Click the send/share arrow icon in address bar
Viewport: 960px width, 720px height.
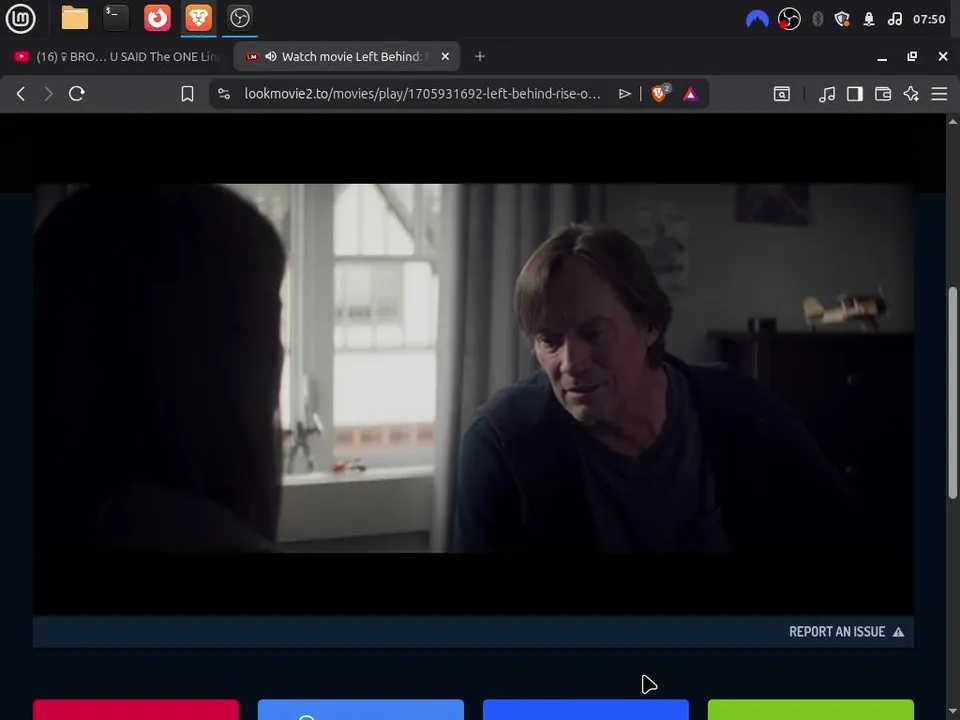click(624, 94)
